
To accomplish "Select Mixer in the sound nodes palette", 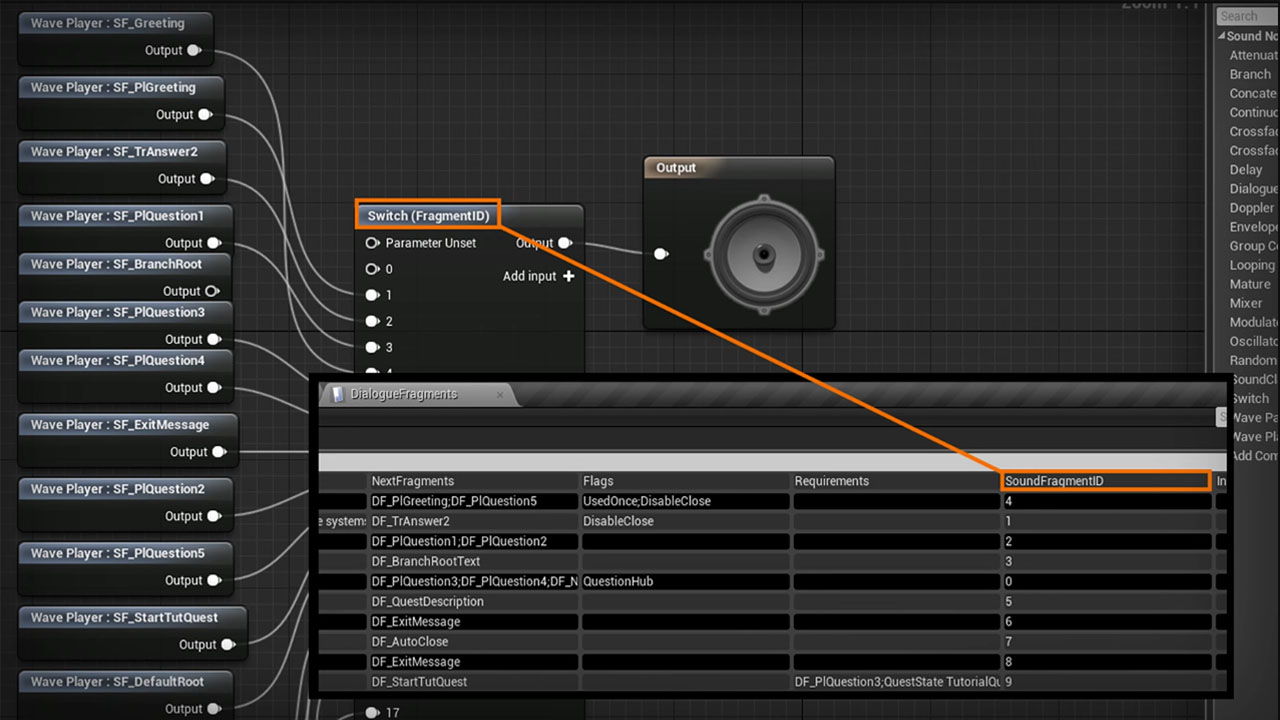I will coord(1246,303).
